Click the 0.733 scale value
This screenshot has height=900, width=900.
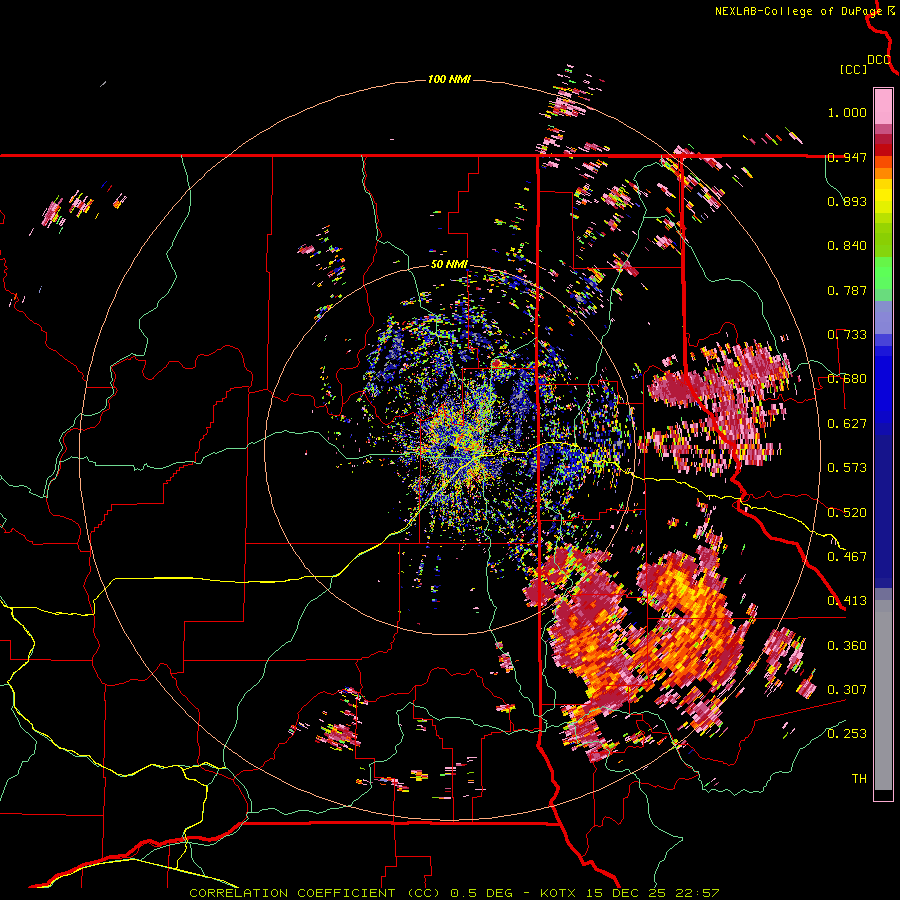pos(847,335)
